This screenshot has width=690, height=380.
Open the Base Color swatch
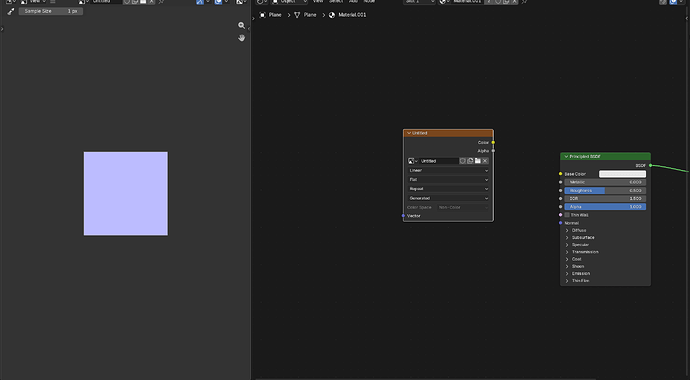click(623, 174)
